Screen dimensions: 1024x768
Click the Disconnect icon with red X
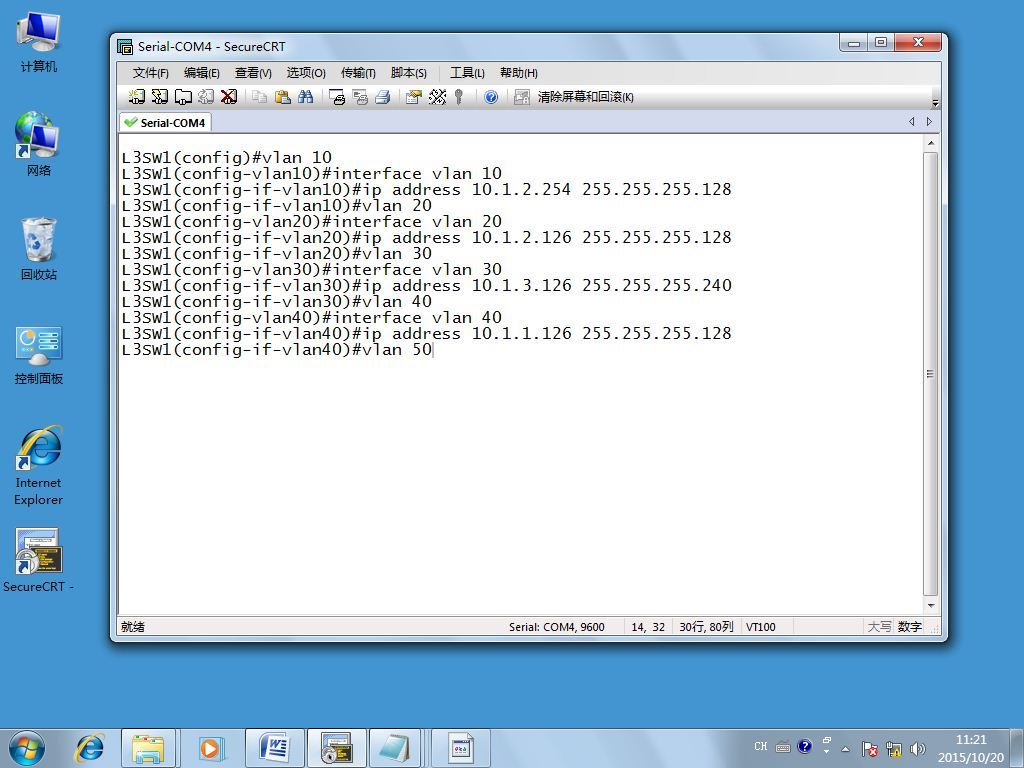pos(229,97)
